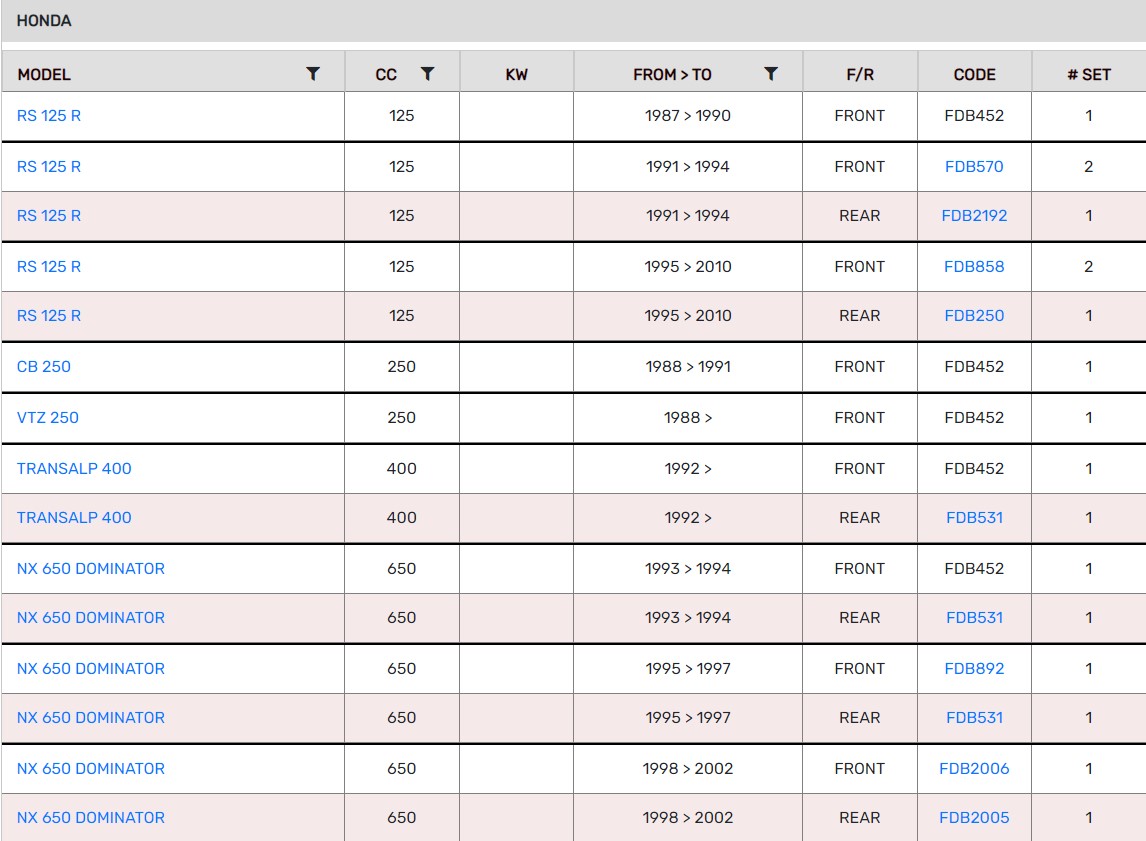
Task: Click the F/R column header
Action: [x=859, y=75]
